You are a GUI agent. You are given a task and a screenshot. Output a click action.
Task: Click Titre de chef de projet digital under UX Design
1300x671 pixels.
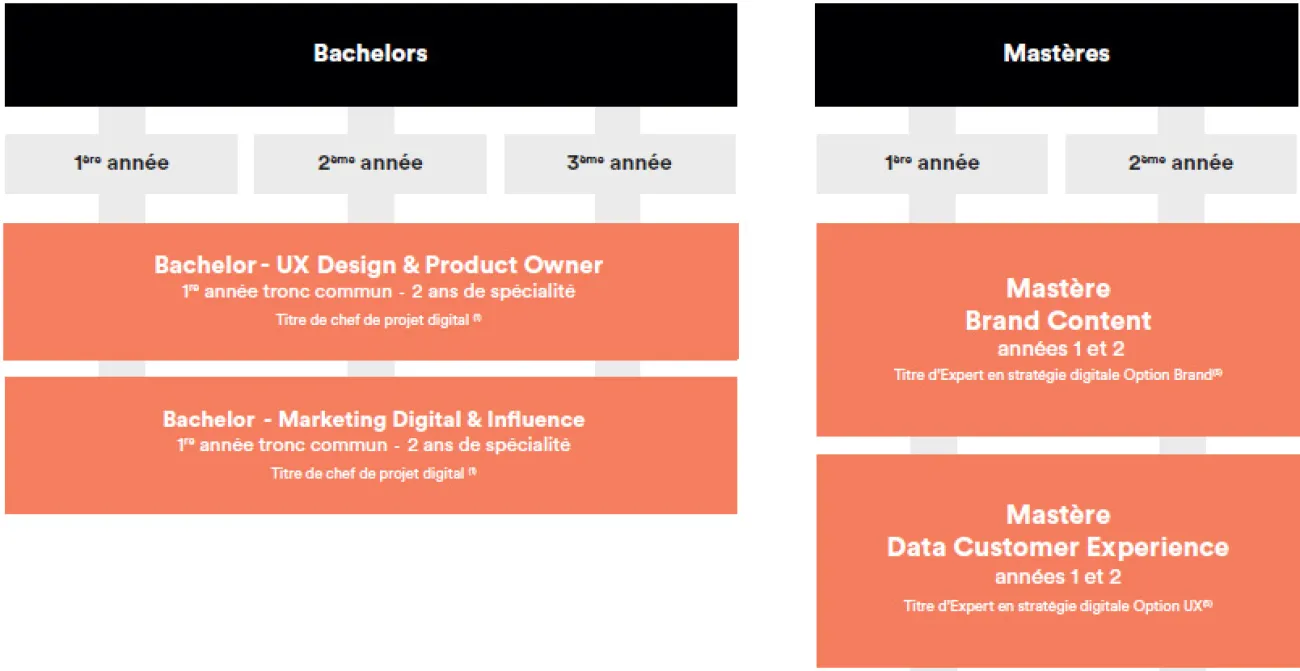pyautogui.click(x=378, y=320)
